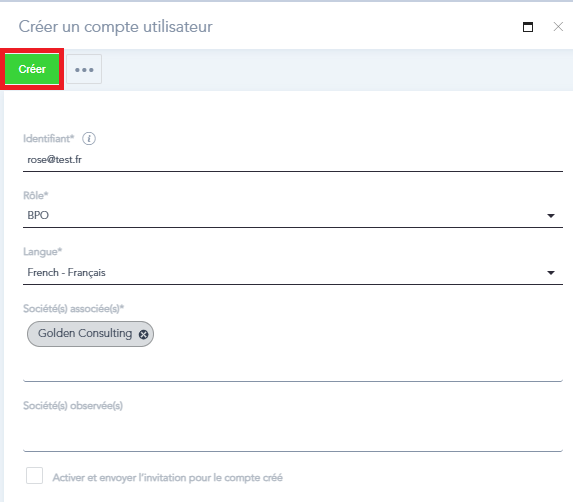Viewport: 573px width, 502px height.
Task: Remove the Golden Consulting chip
Action: (x=144, y=334)
